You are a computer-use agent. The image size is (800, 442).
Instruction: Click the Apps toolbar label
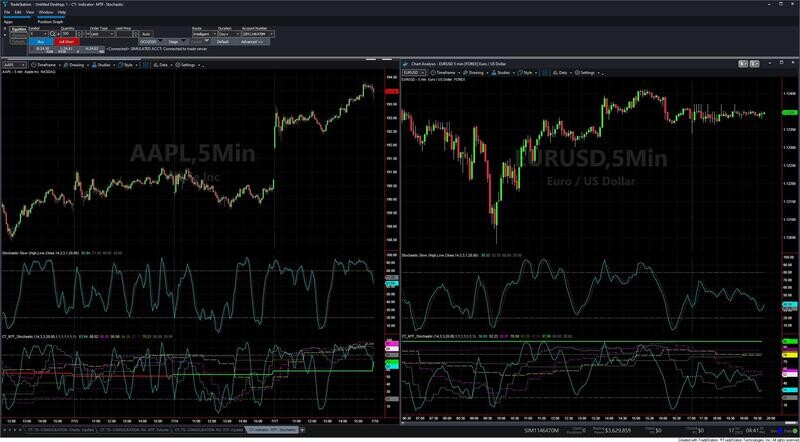pyautogui.click(x=8, y=22)
